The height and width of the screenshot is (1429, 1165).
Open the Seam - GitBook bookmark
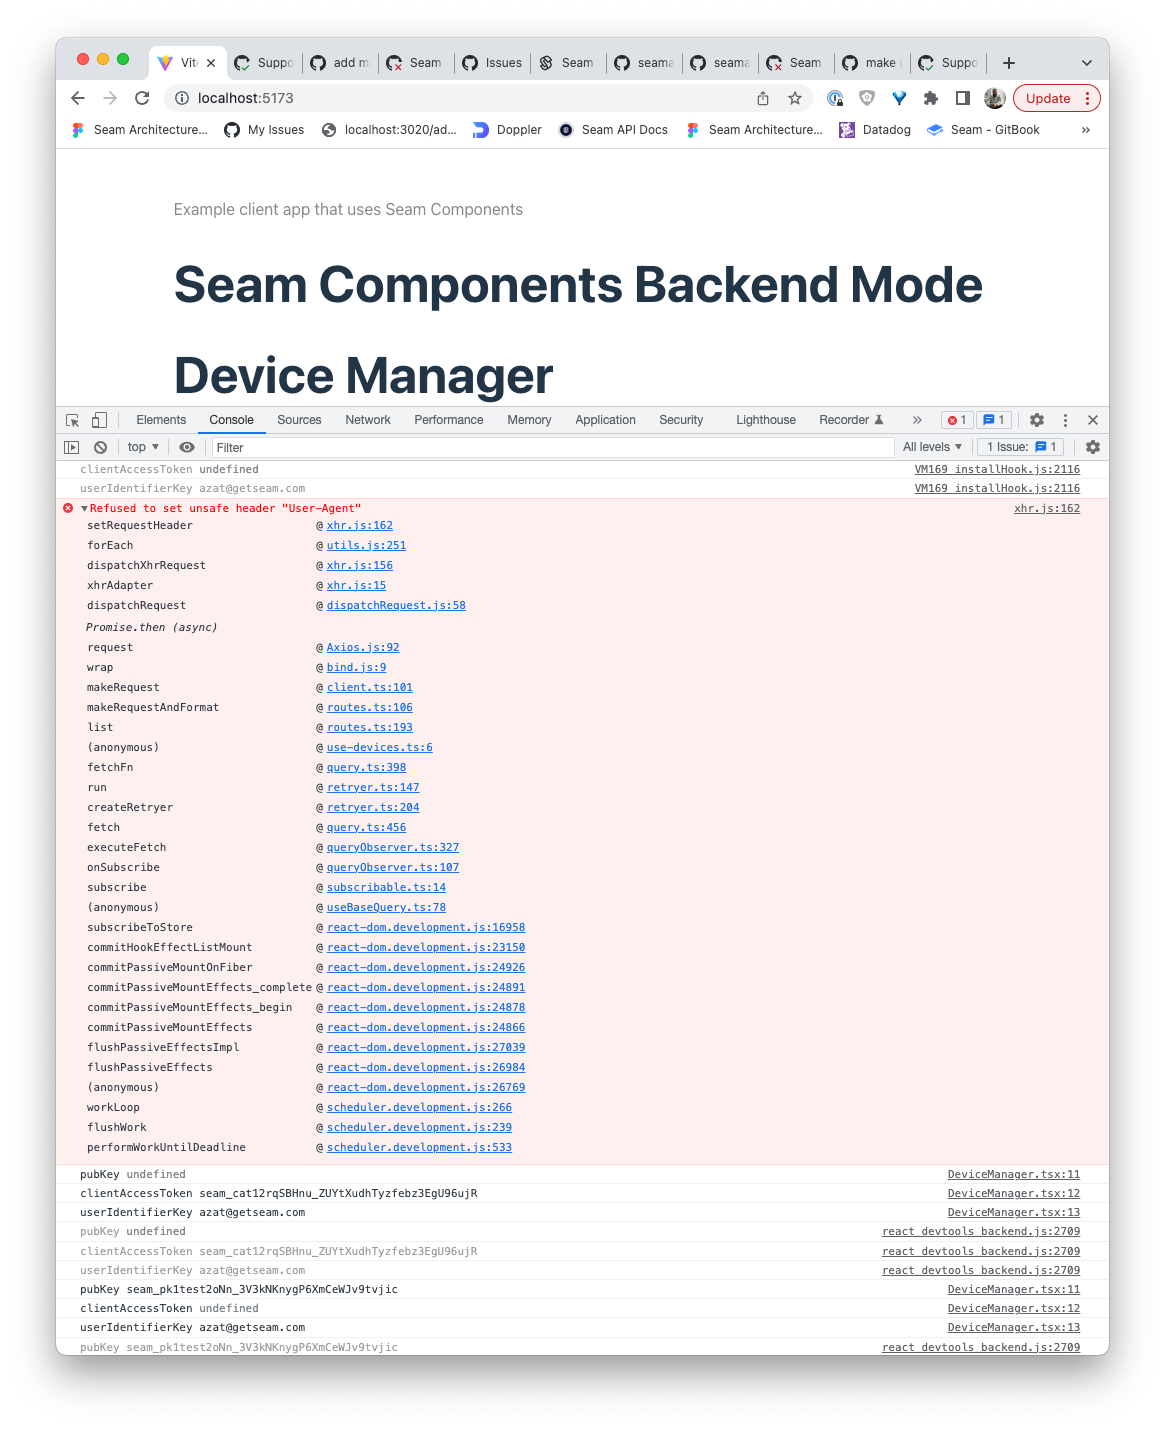(983, 130)
